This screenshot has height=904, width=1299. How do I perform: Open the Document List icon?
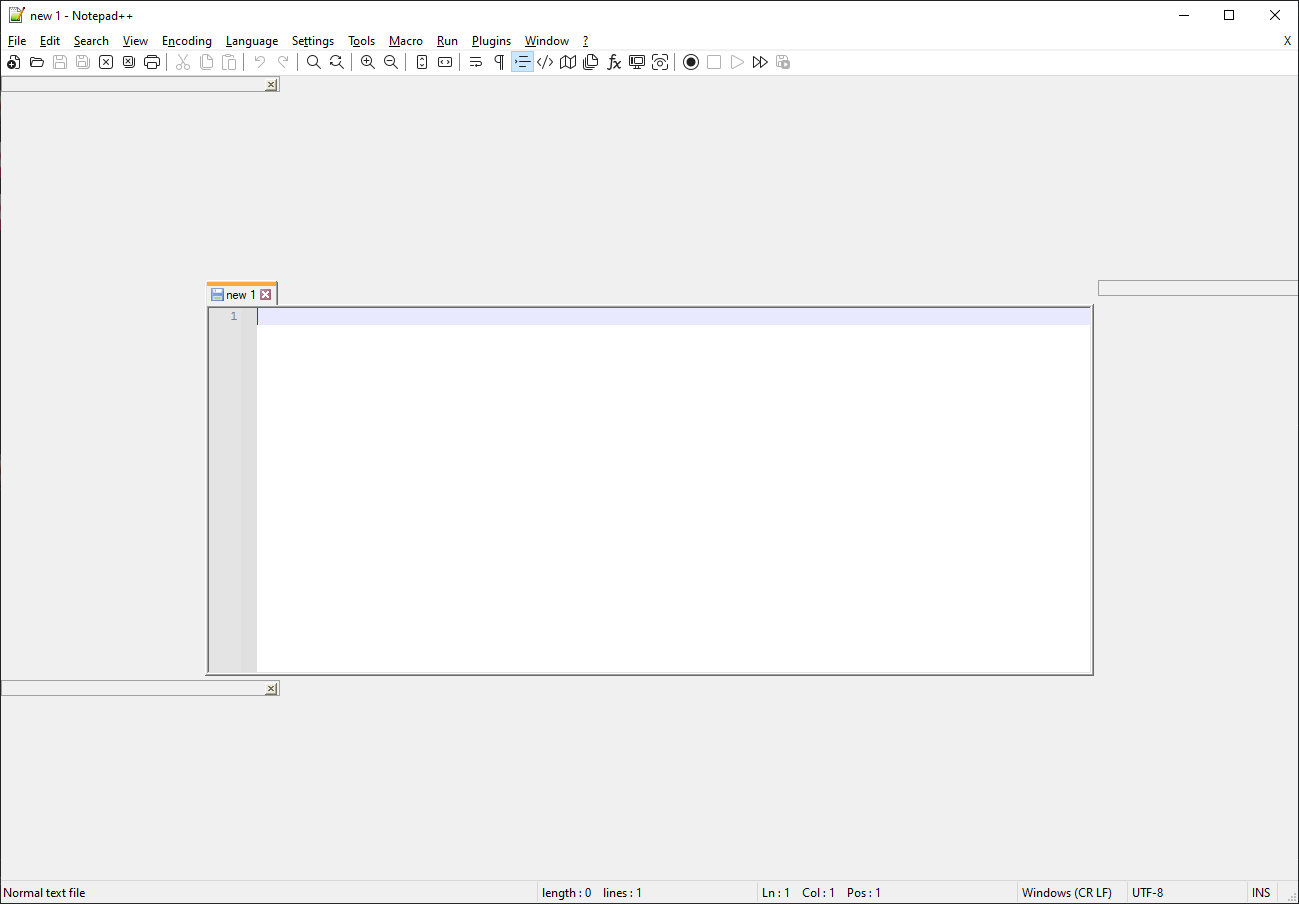[591, 62]
